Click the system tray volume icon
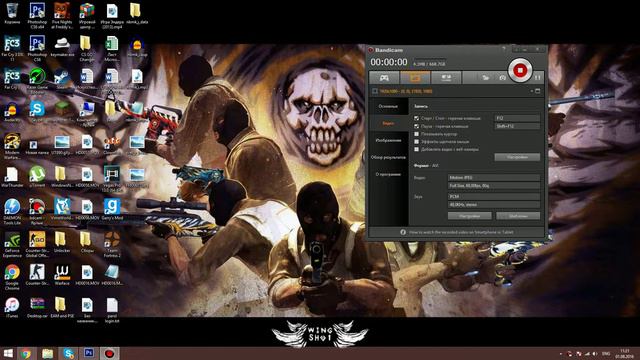The height and width of the screenshot is (360, 640). [595, 353]
